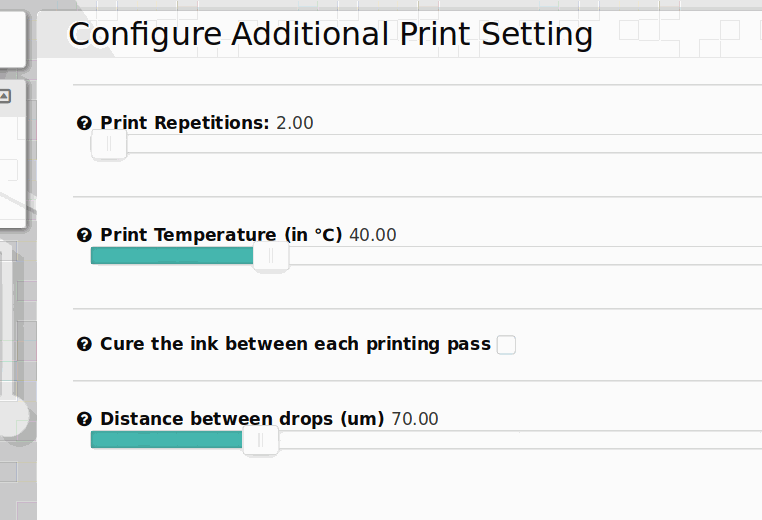Show help for Distance between drops
Viewport: 762px width, 520px height.
pos(85,419)
